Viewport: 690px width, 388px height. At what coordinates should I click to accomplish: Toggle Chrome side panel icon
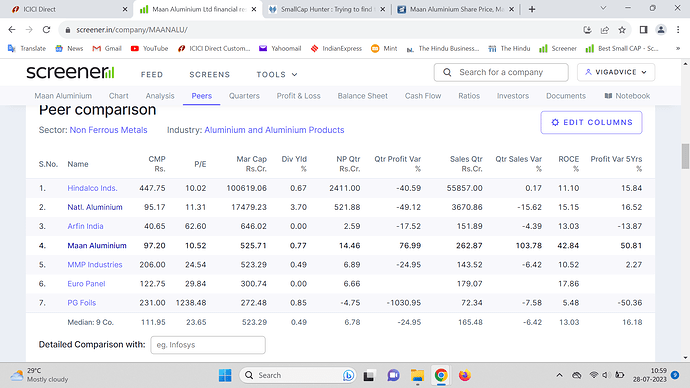[x=643, y=29]
